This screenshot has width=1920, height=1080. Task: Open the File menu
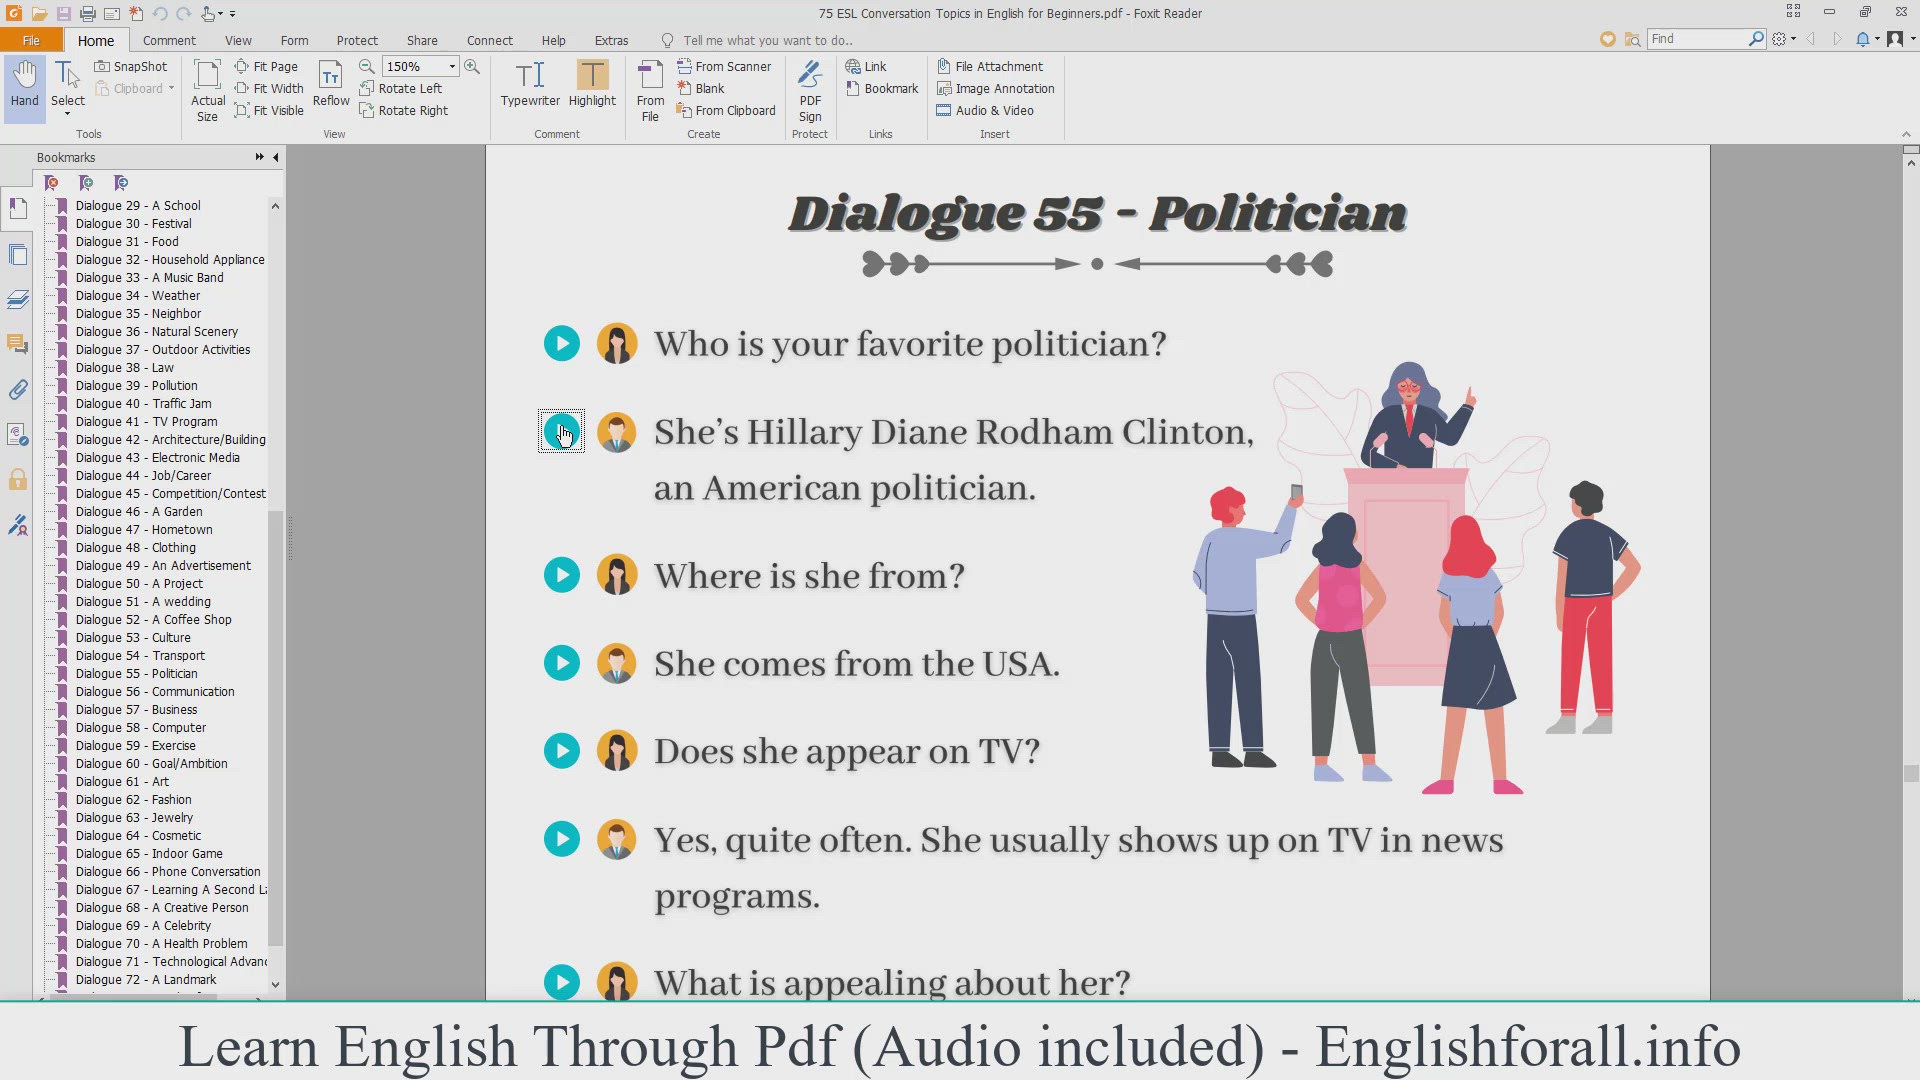(31, 40)
